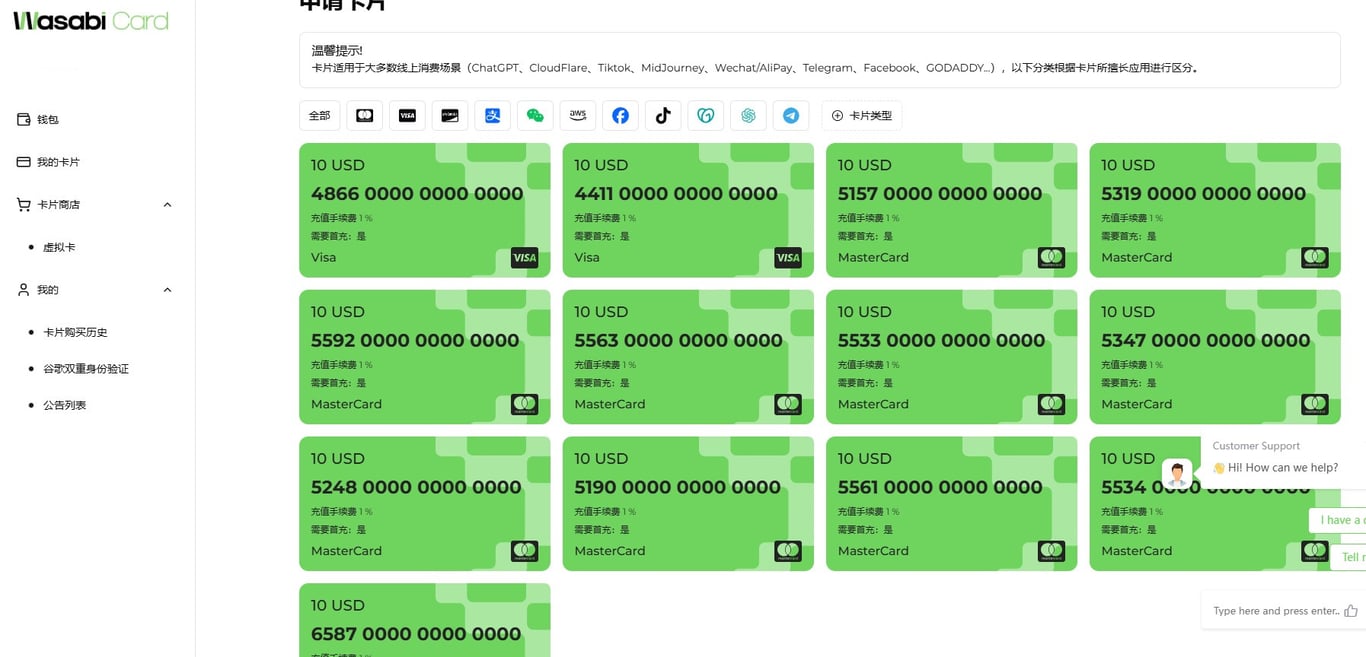Open the 卡片类型 card type button
Viewport: 1366px width, 657px height.
click(862, 116)
